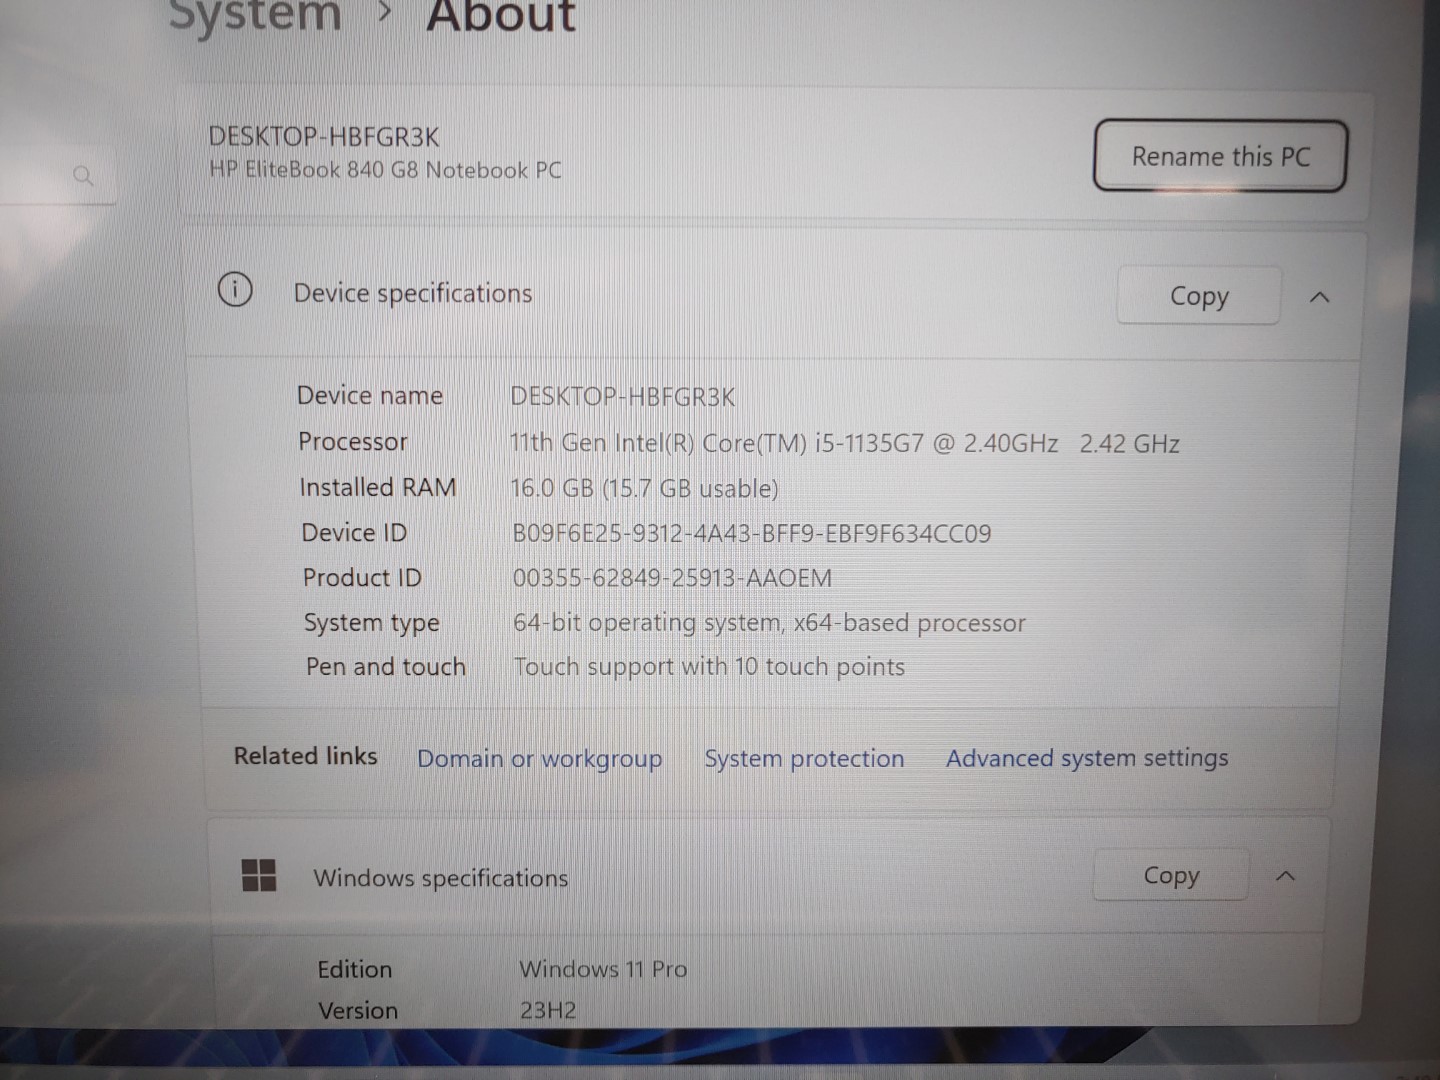The width and height of the screenshot is (1440, 1080).
Task: Click the Device ID label
Action: 354,532
